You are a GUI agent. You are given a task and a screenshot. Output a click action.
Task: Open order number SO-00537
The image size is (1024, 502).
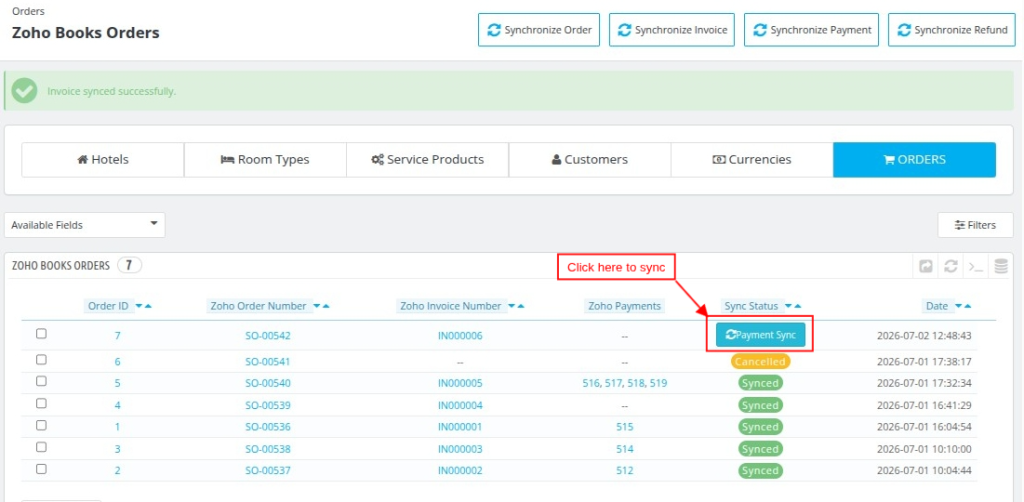[268, 471]
